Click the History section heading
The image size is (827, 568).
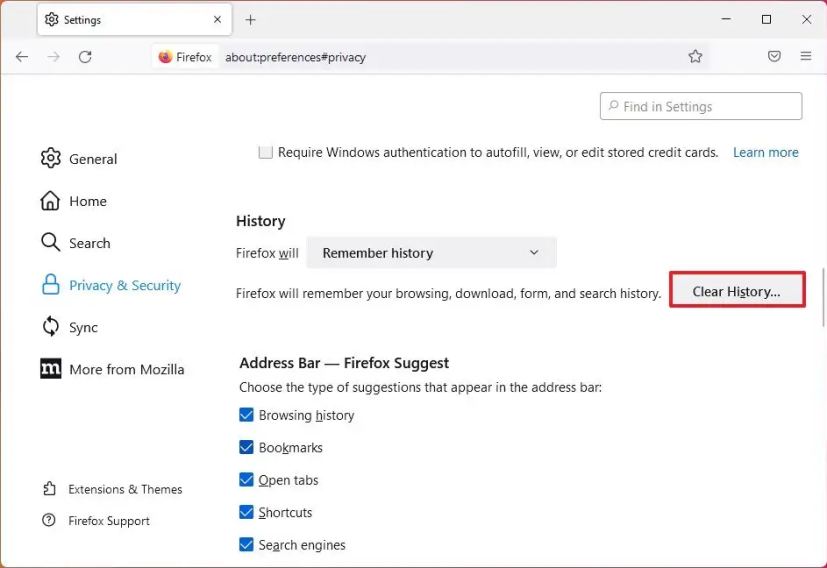click(261, 221)
